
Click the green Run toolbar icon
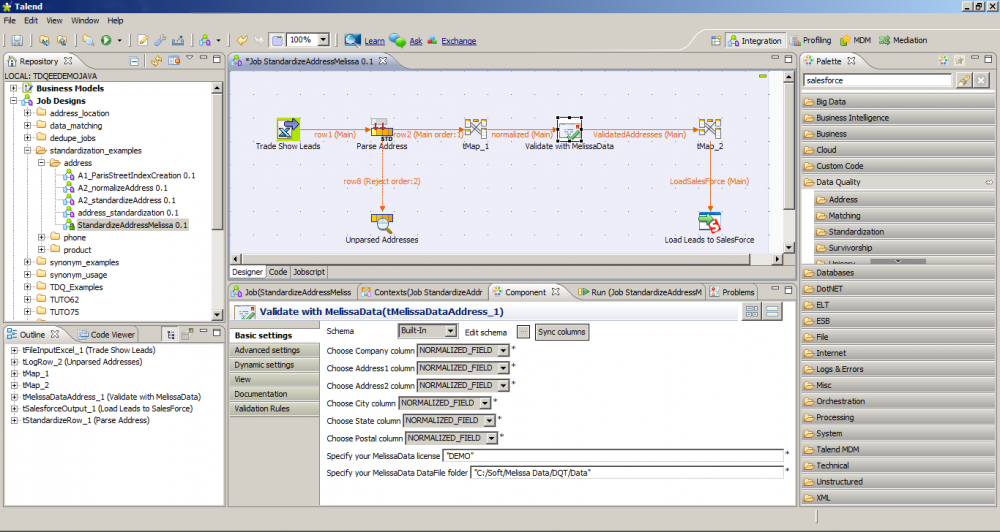[106, 40]
